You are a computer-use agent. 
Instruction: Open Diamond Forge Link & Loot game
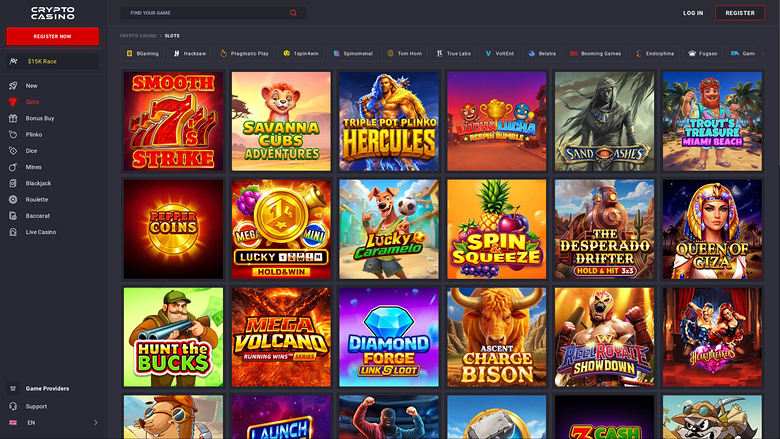(x=389, y=337)
